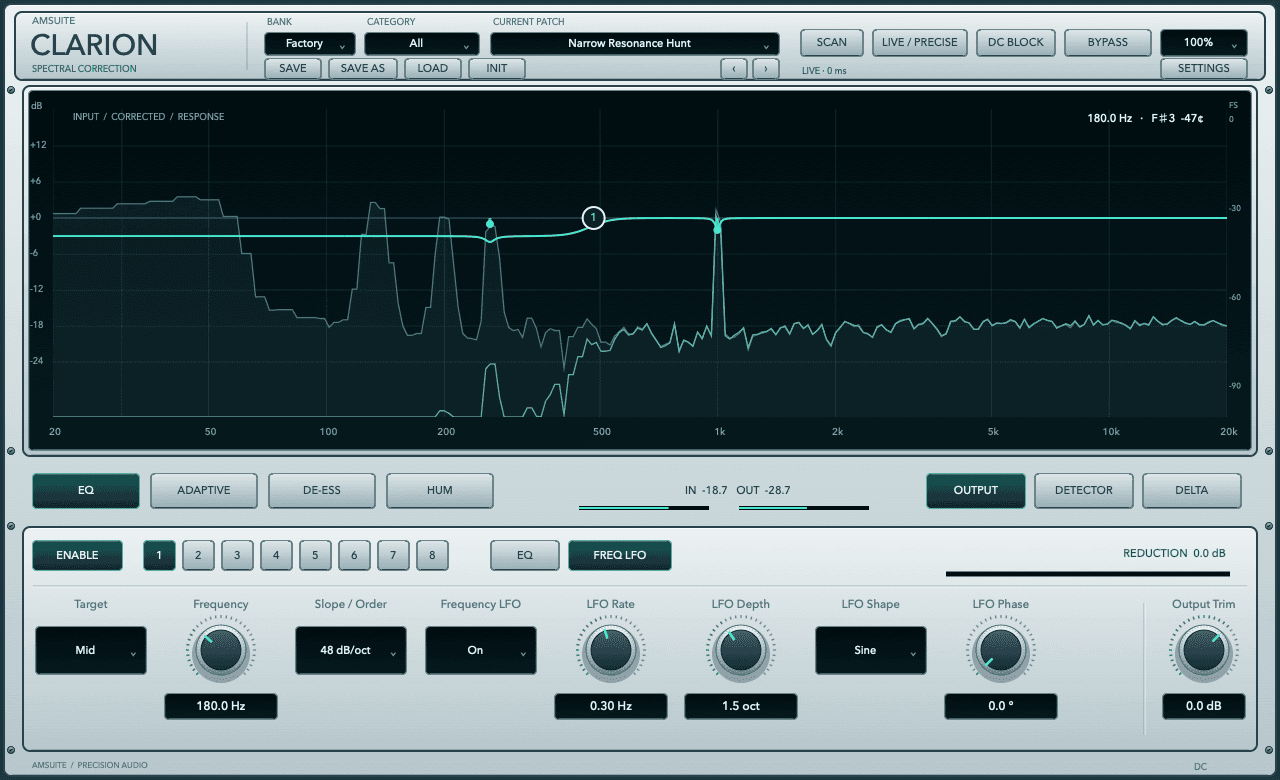The height and width of the screenshot is (780, 1280).
Task: Click the notch handle at 1k
Action: (x=717, y=229)
